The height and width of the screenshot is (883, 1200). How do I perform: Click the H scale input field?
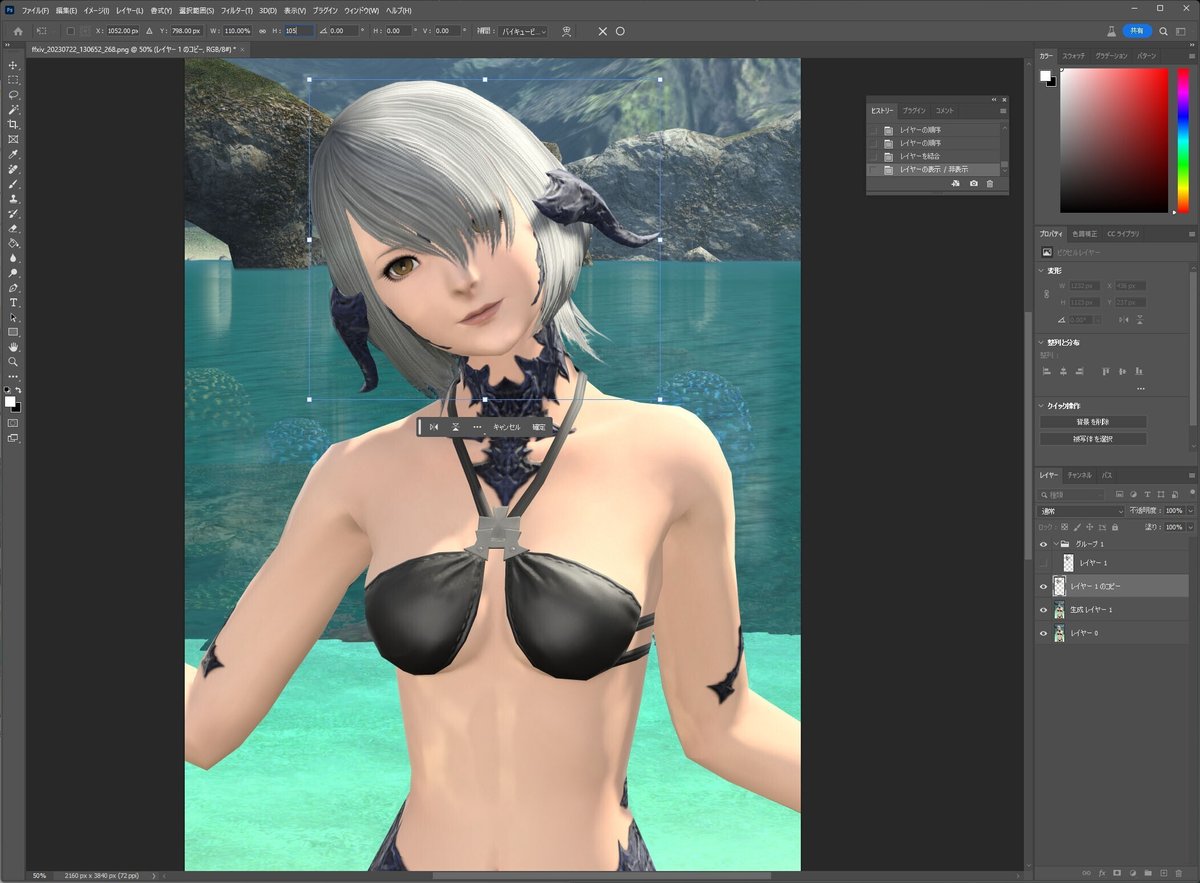click(299, 31)
